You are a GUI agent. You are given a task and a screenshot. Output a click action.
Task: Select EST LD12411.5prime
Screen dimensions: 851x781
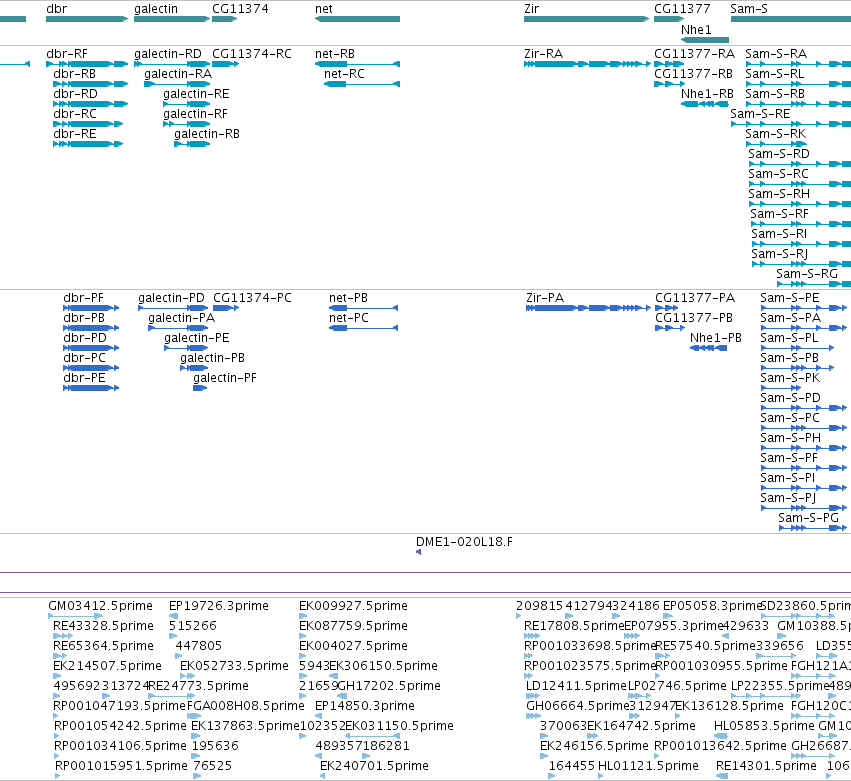[533, 696]
